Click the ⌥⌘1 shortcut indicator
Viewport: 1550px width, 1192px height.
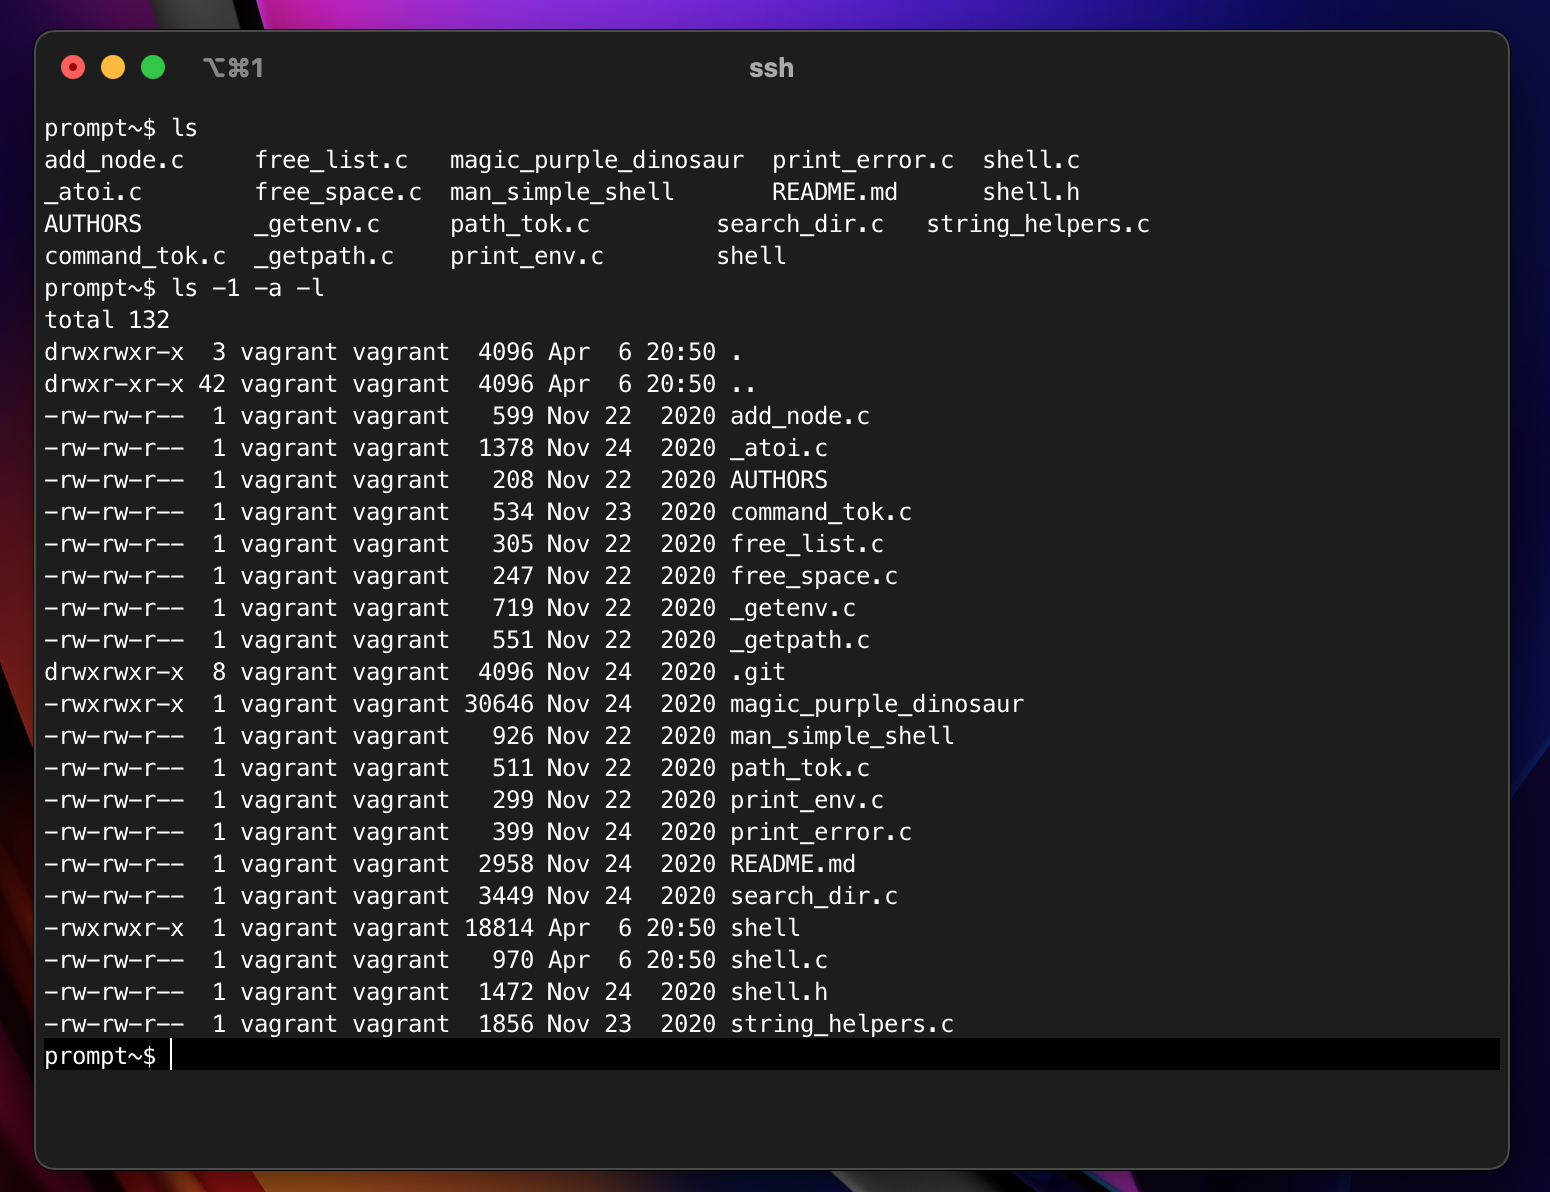(x=233, y=68)
